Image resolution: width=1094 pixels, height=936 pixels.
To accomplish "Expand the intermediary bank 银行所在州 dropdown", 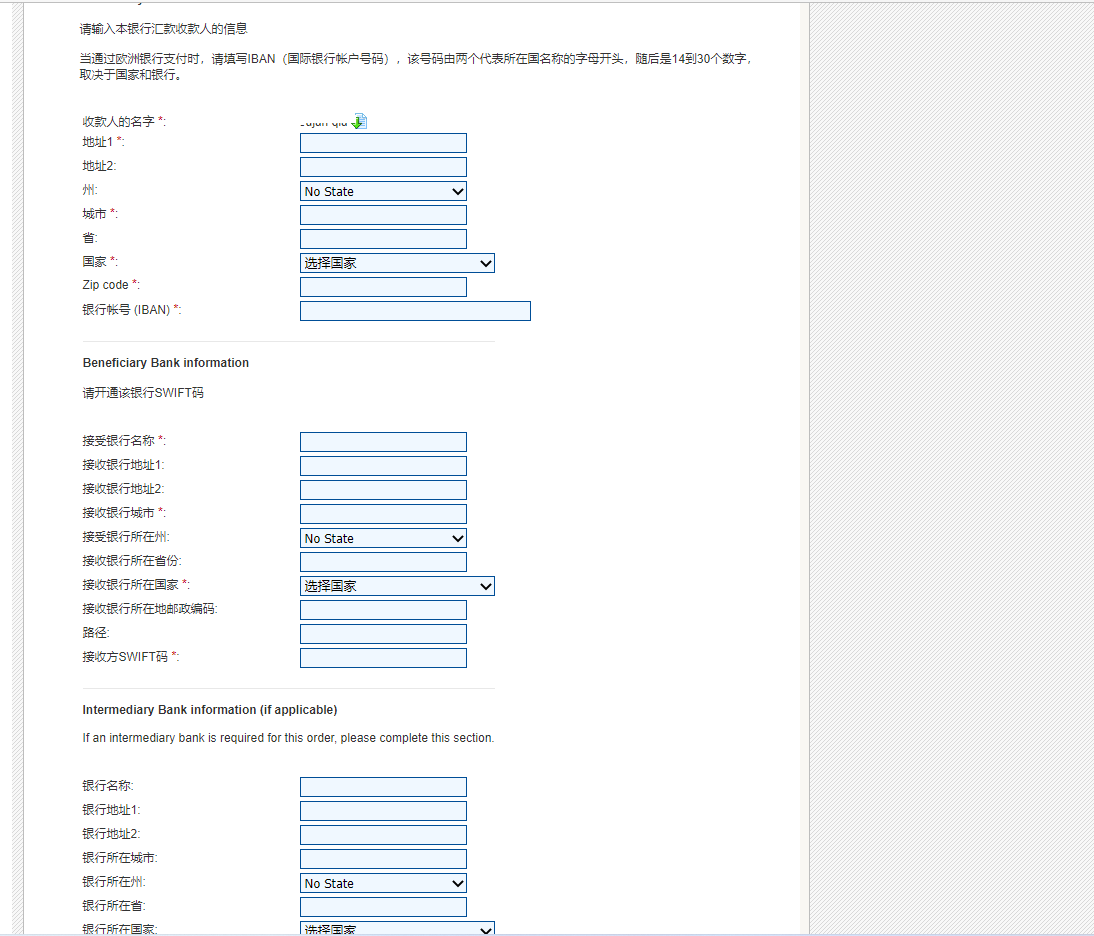I will [x=383, y=883].
